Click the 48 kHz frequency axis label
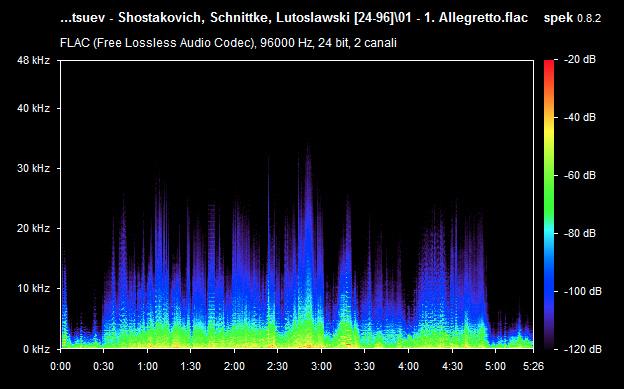 point(33,60)
